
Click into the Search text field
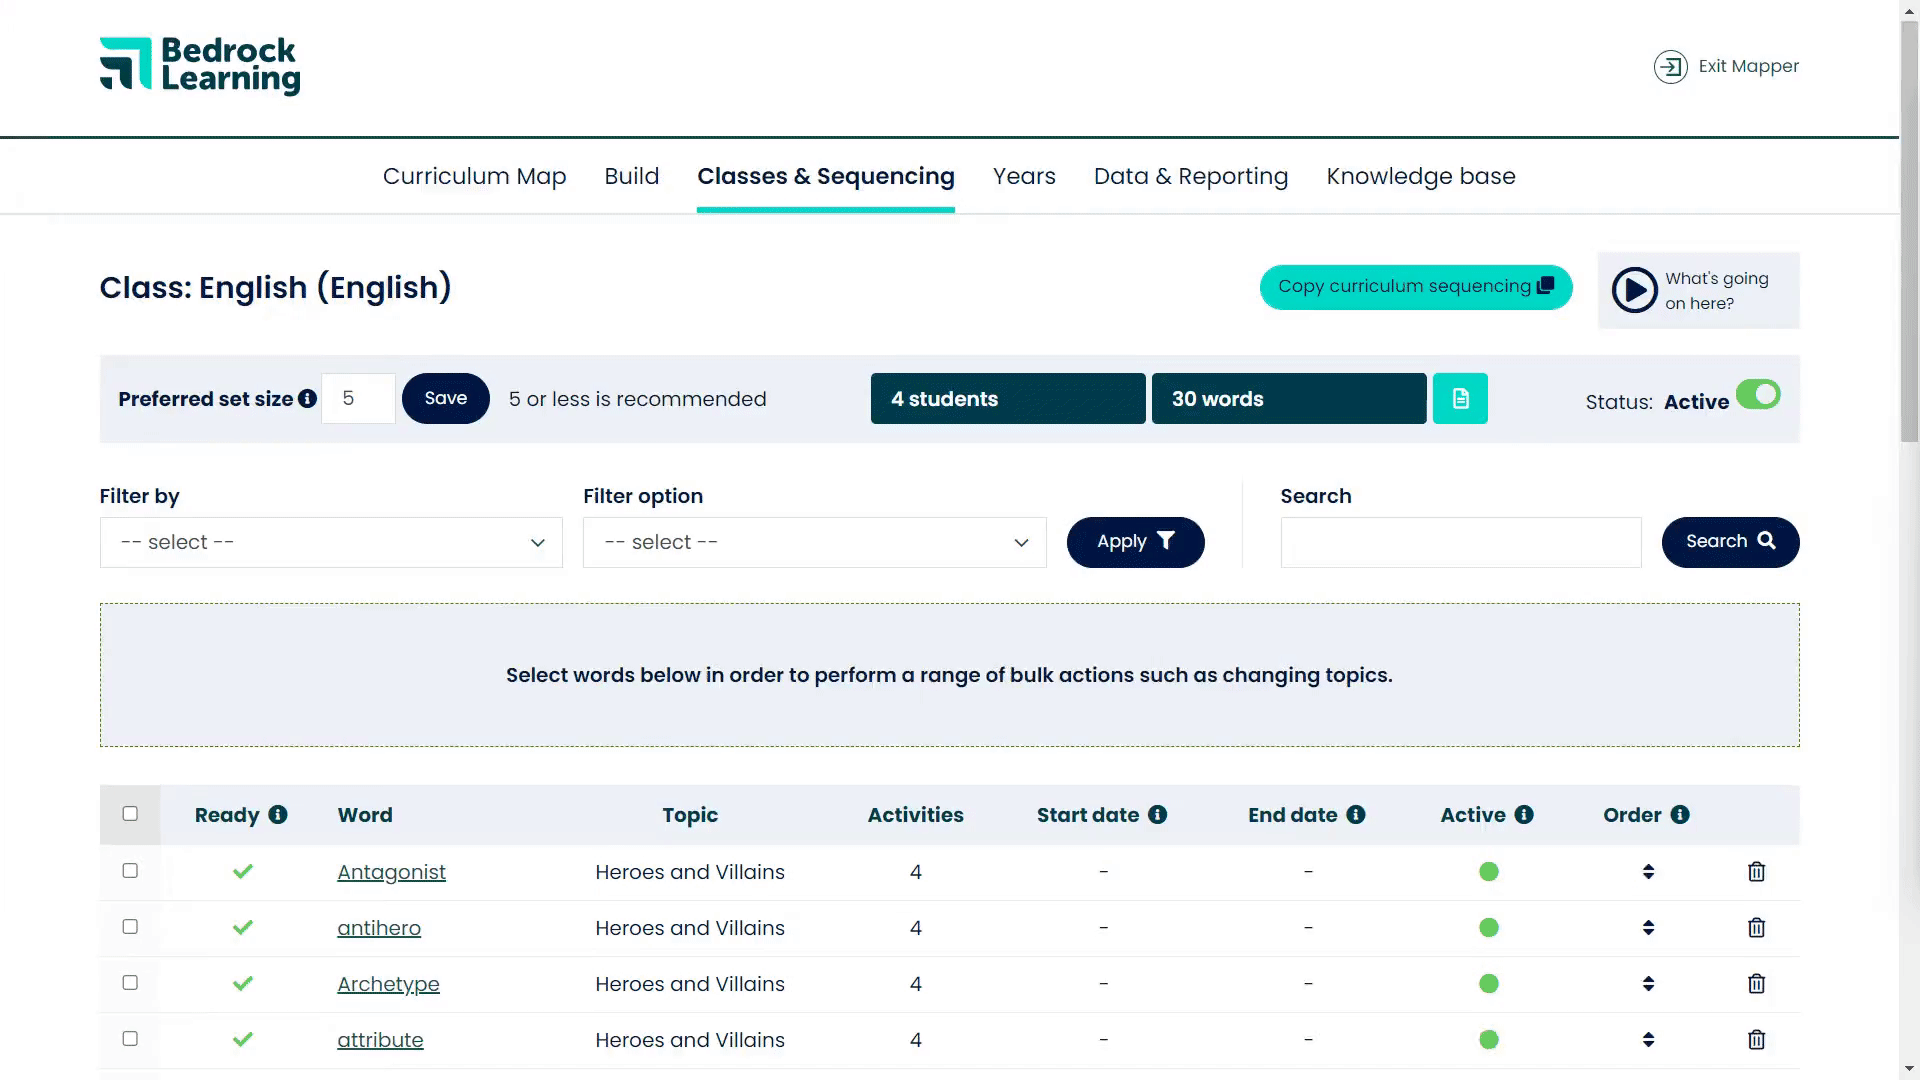coord(1460,543)
